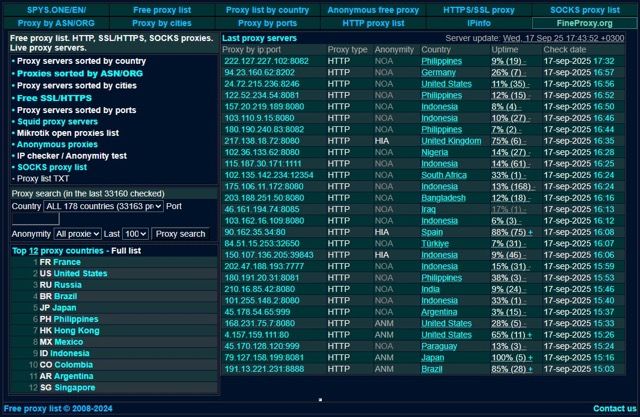Open the IPinfo tab
Image resolution: width=640 pixels, height=417 pixels.
click(x=478, y=22)
